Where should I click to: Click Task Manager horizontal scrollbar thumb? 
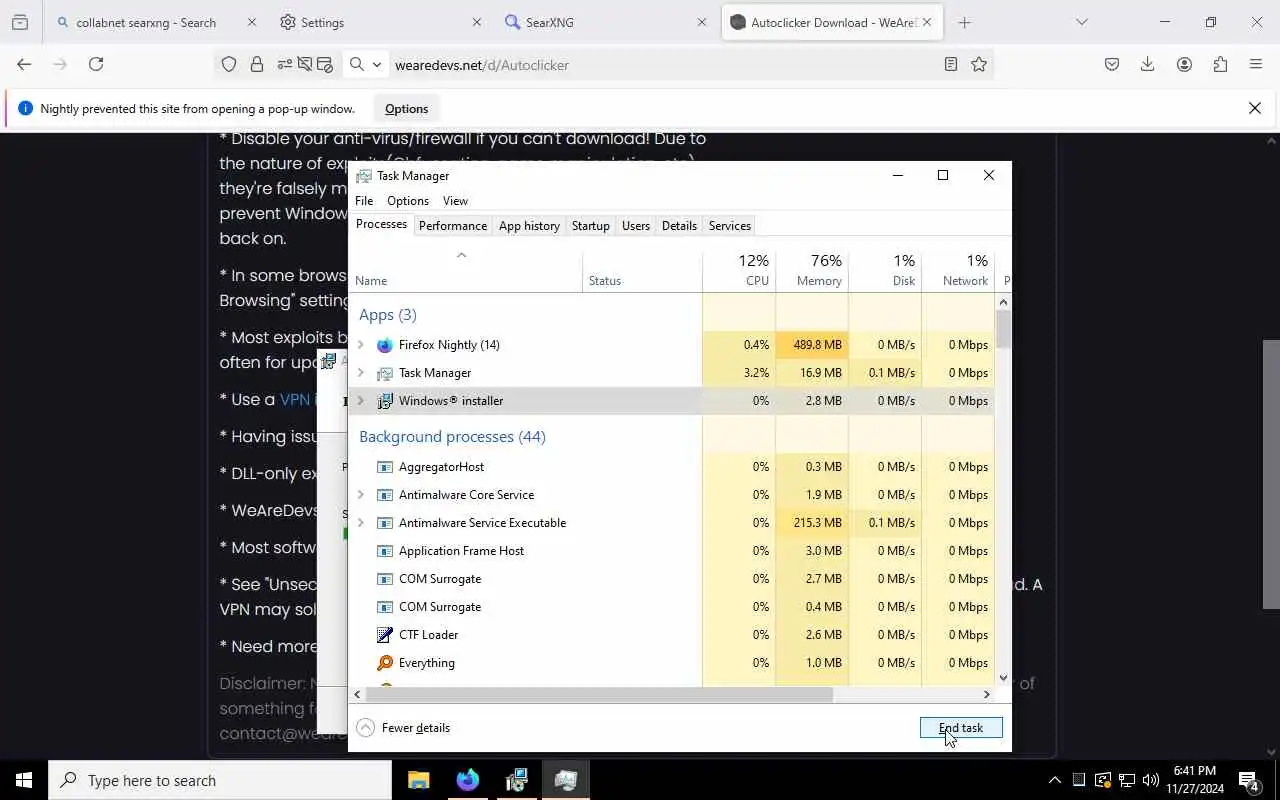[x=600, y=694]
